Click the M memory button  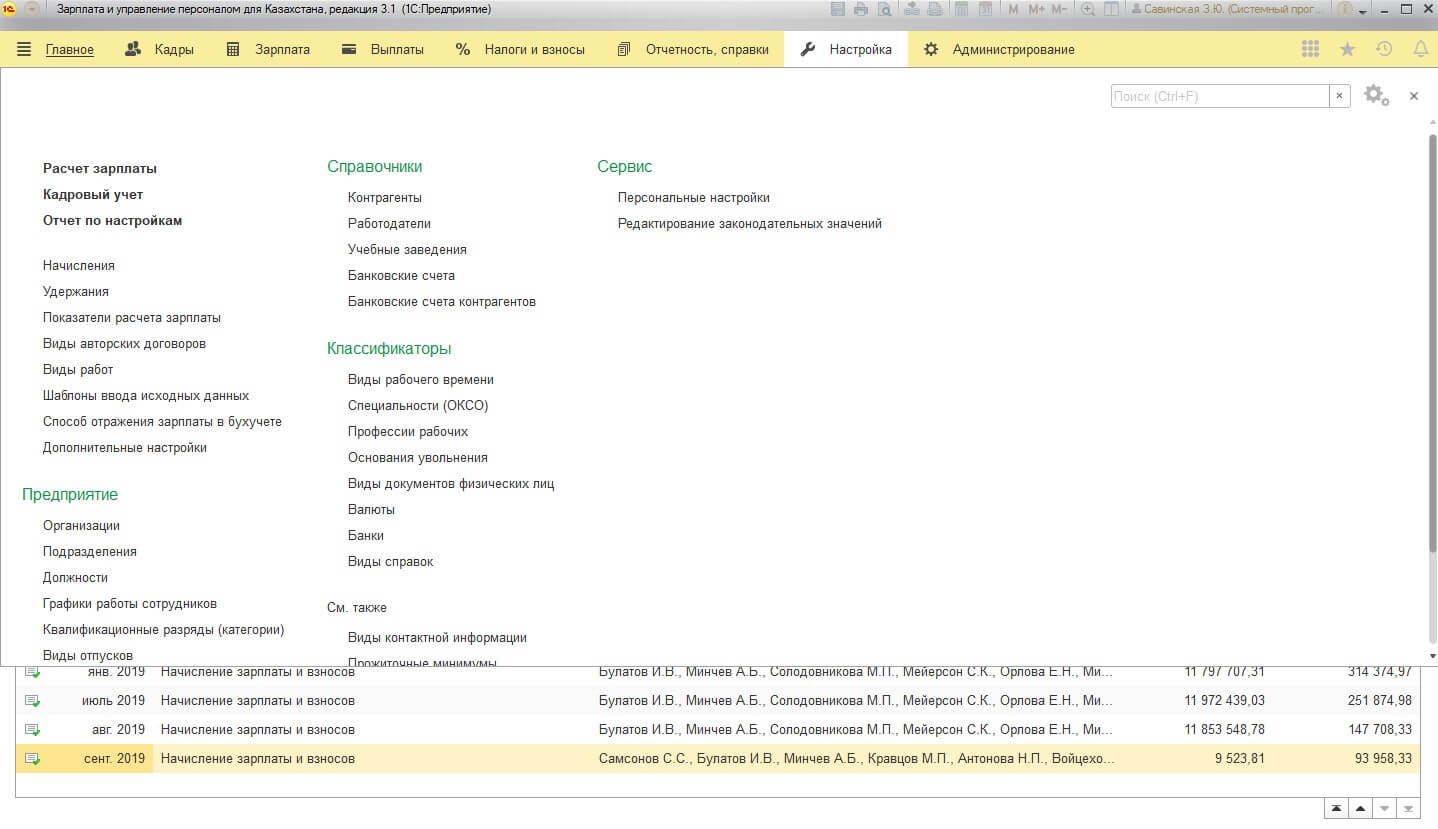(x=1013, y=9)
